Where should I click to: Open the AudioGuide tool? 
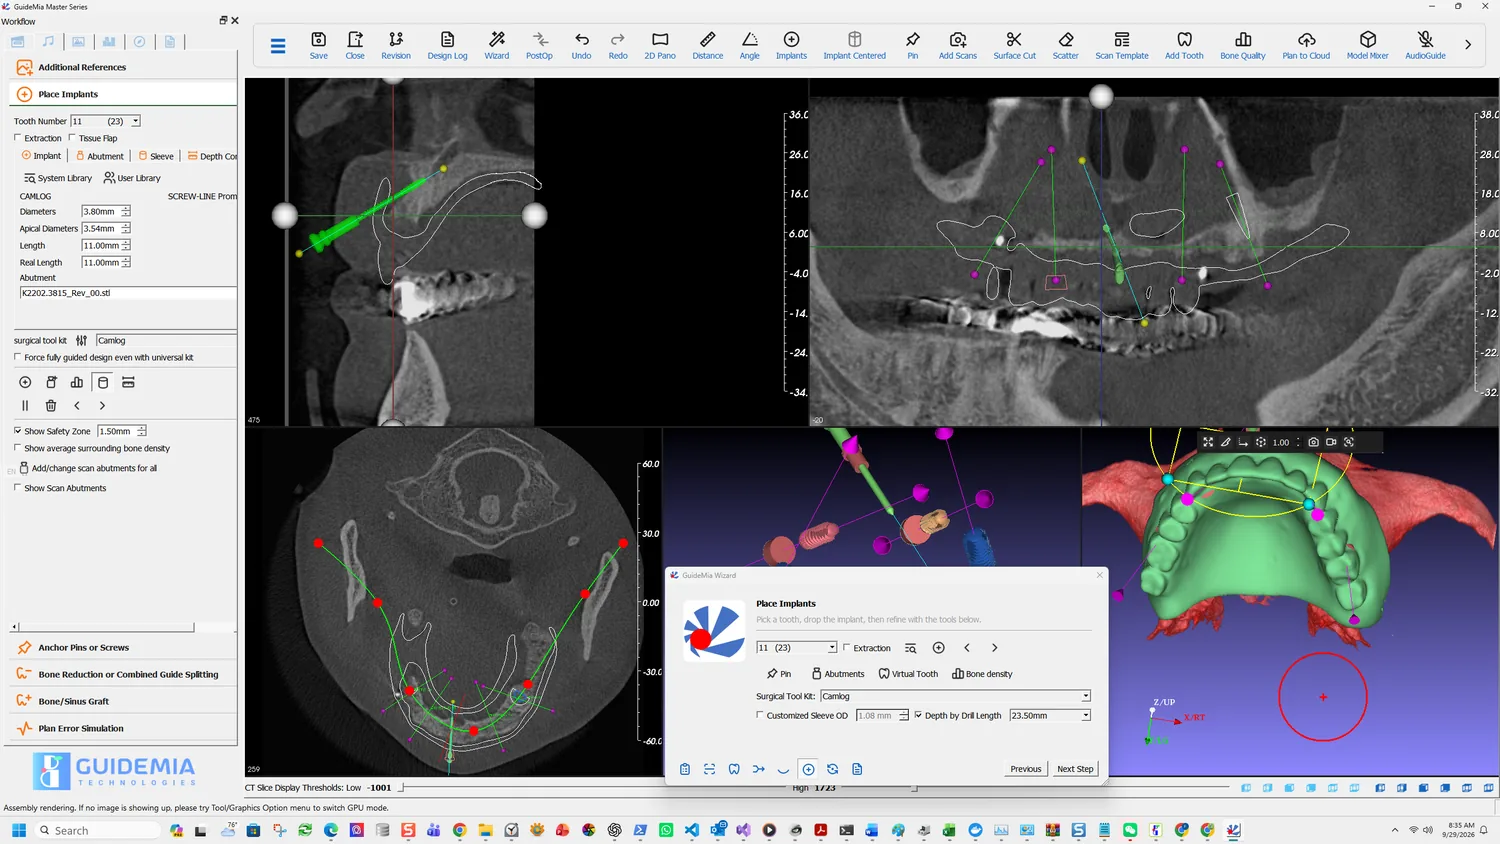(1425, 45)
